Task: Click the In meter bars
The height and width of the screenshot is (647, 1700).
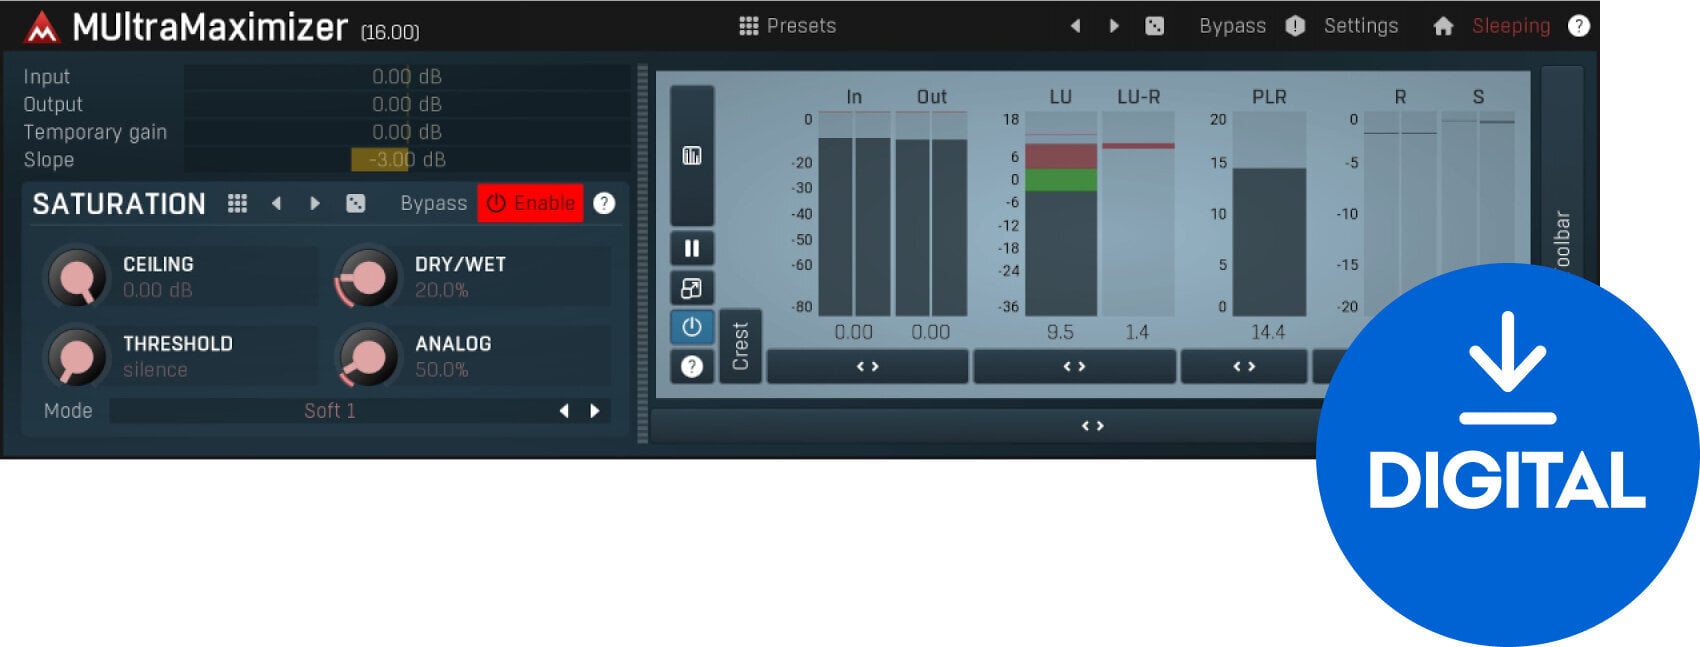Action: coord(854,214)
